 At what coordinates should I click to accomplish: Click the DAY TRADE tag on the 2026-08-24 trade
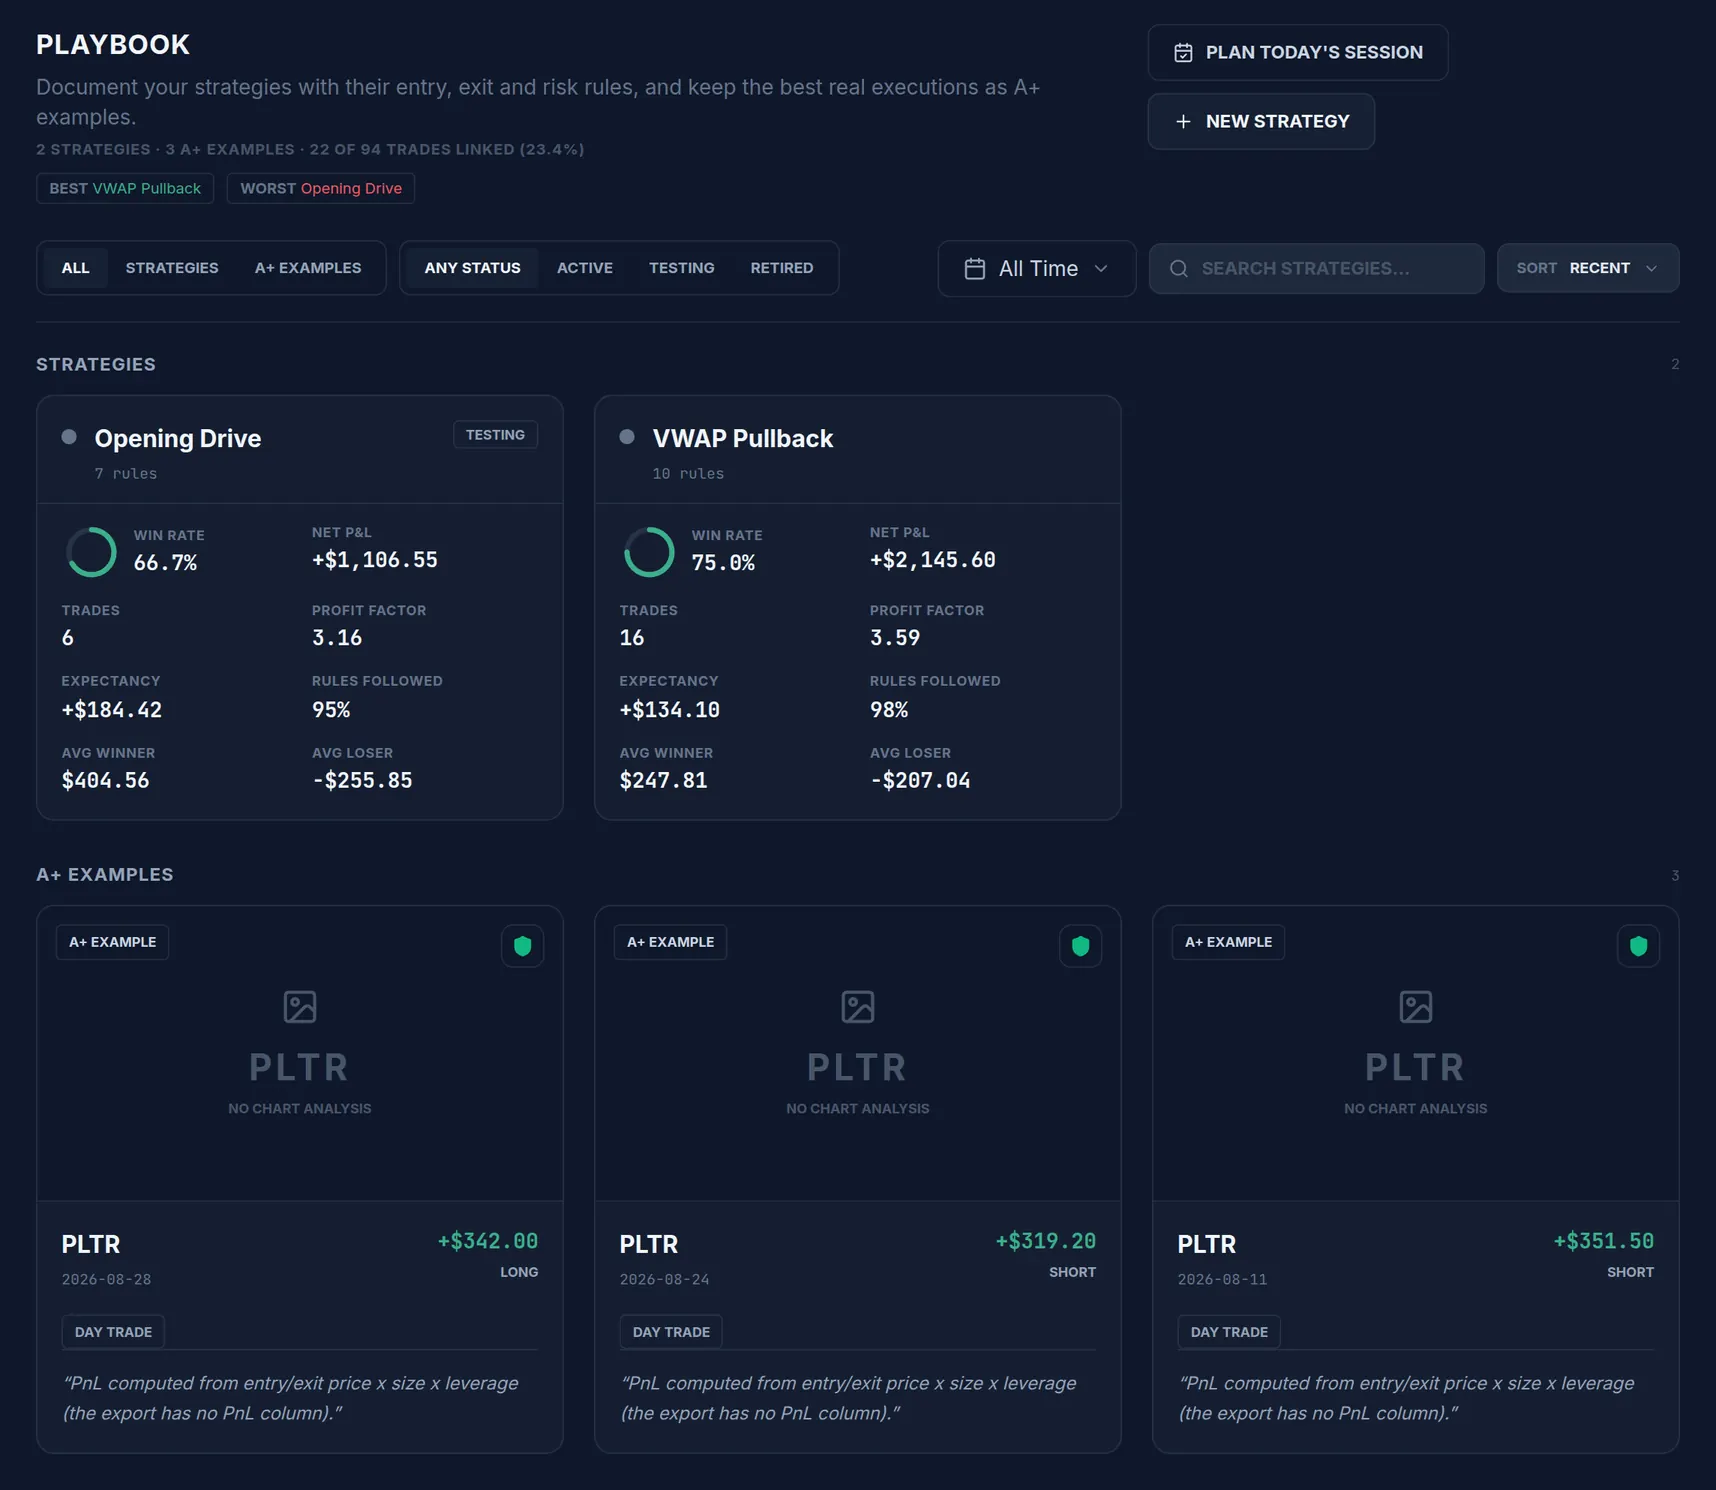(671, 1332)
